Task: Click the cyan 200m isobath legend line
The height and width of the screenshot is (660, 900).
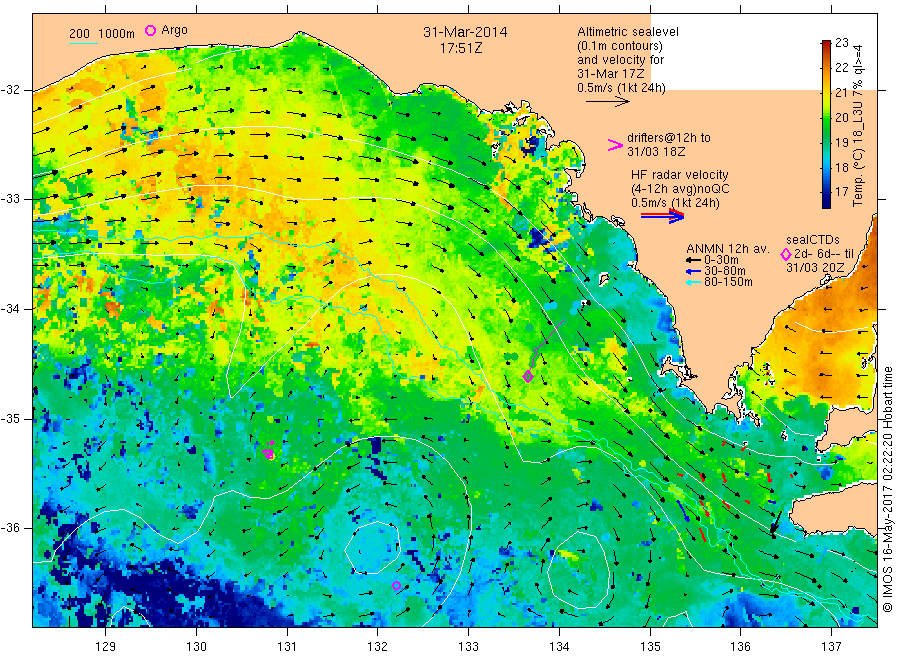Action: point(83,43)
